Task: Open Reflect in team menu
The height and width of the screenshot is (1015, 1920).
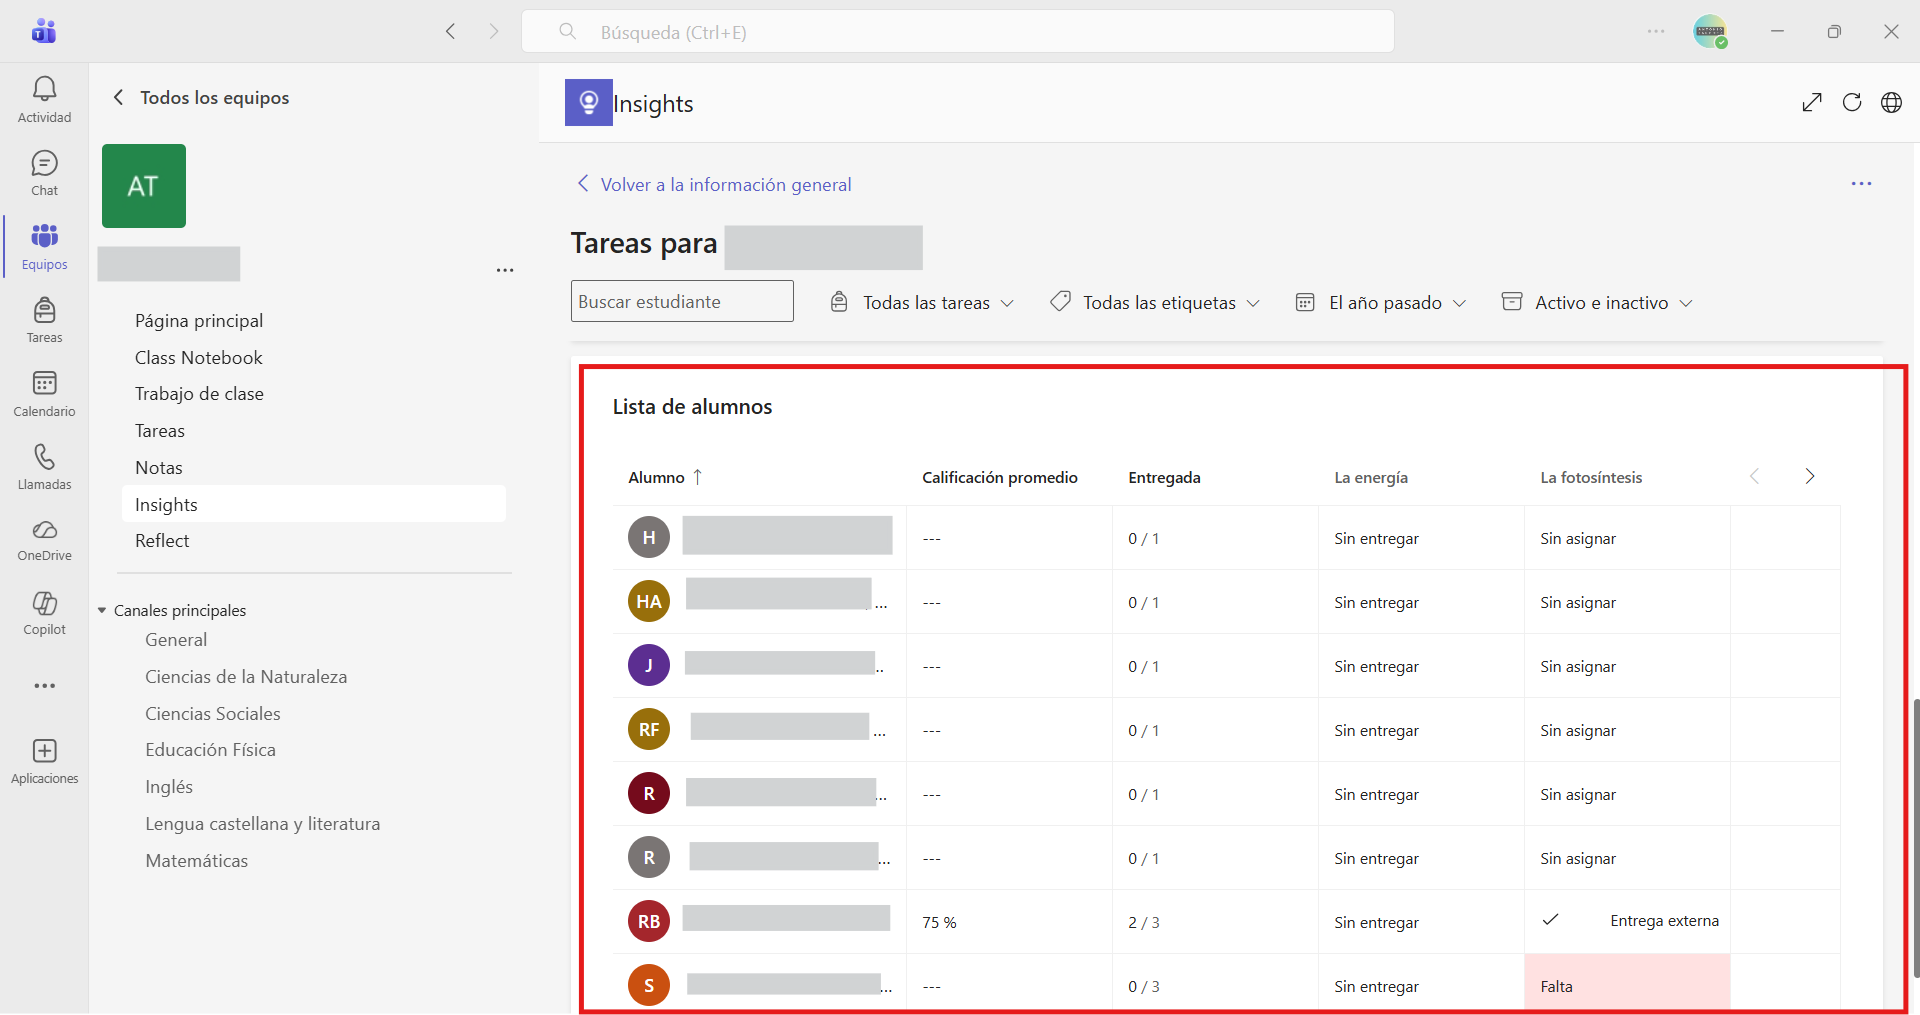Action: pos(162,541)
